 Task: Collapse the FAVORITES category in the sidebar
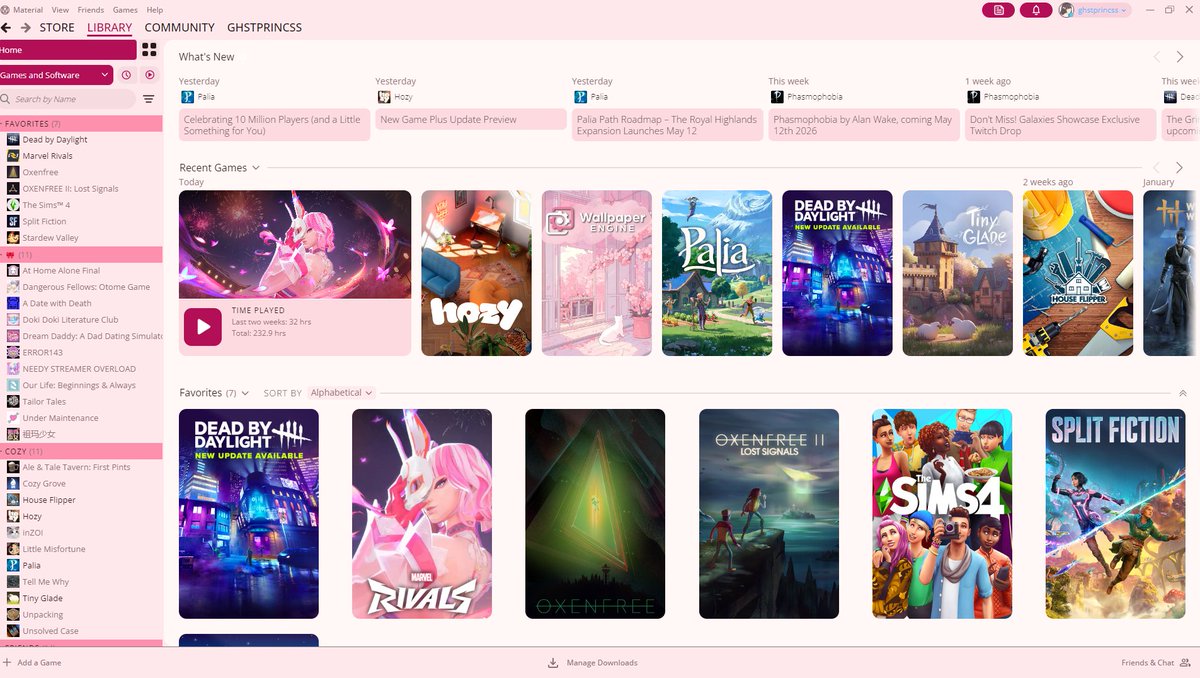81,123
